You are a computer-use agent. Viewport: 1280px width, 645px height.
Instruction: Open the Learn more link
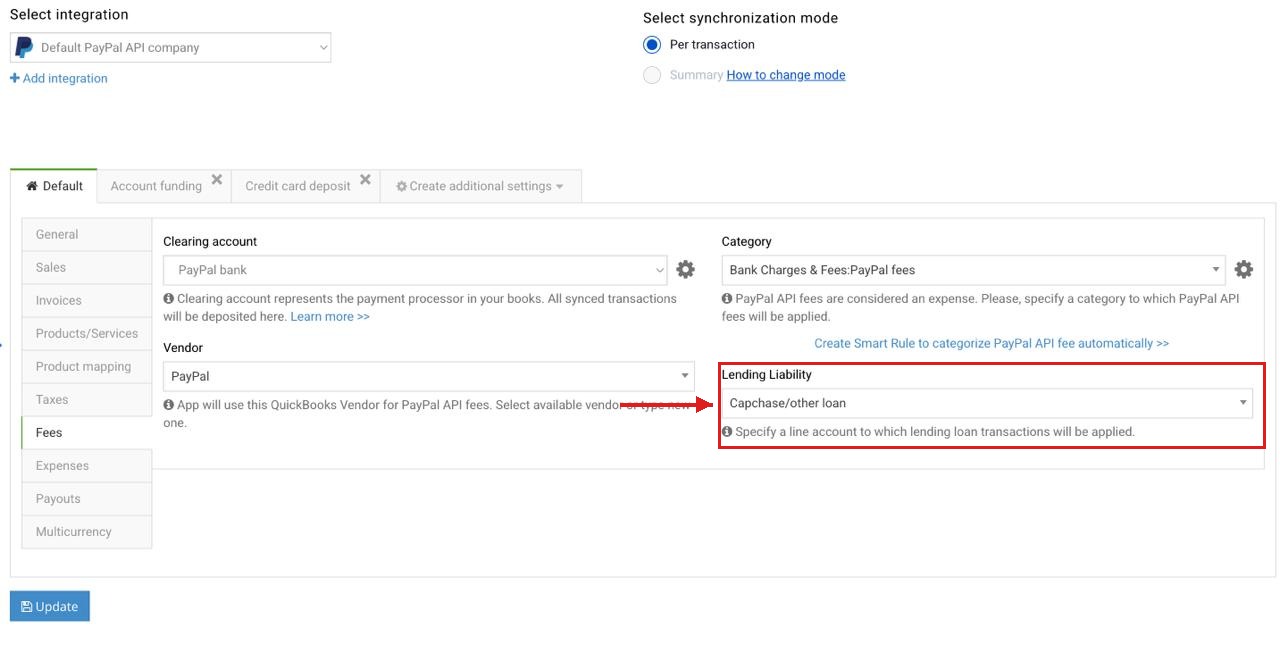tap(330, 316)
